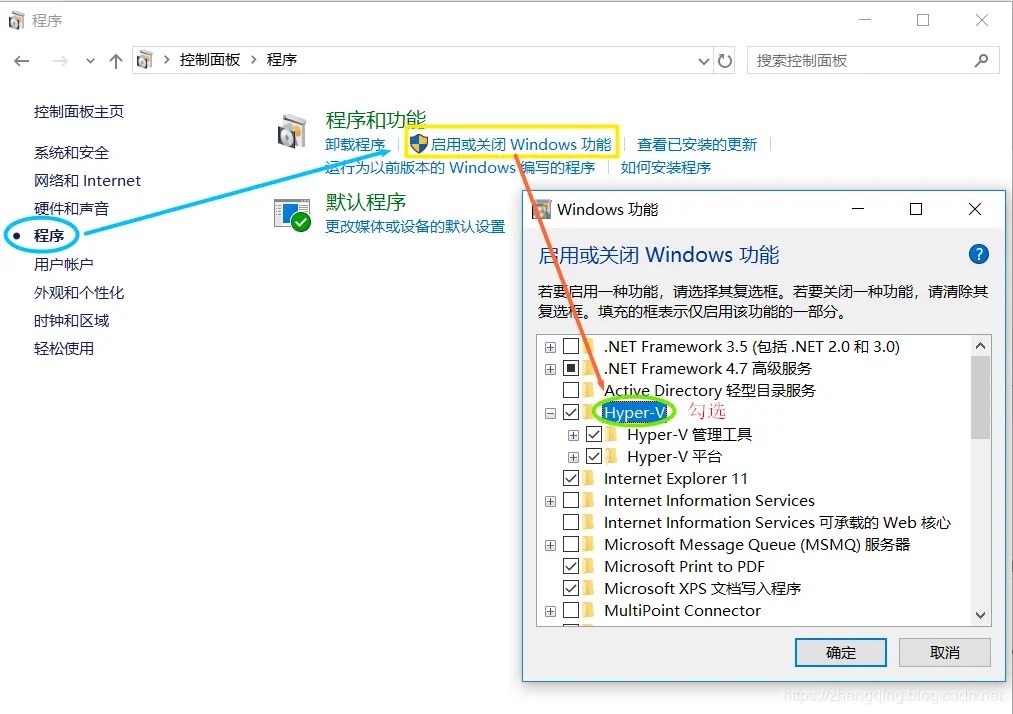
Task: Expand Hyper-V 平台 node
Action: (573, 457)
